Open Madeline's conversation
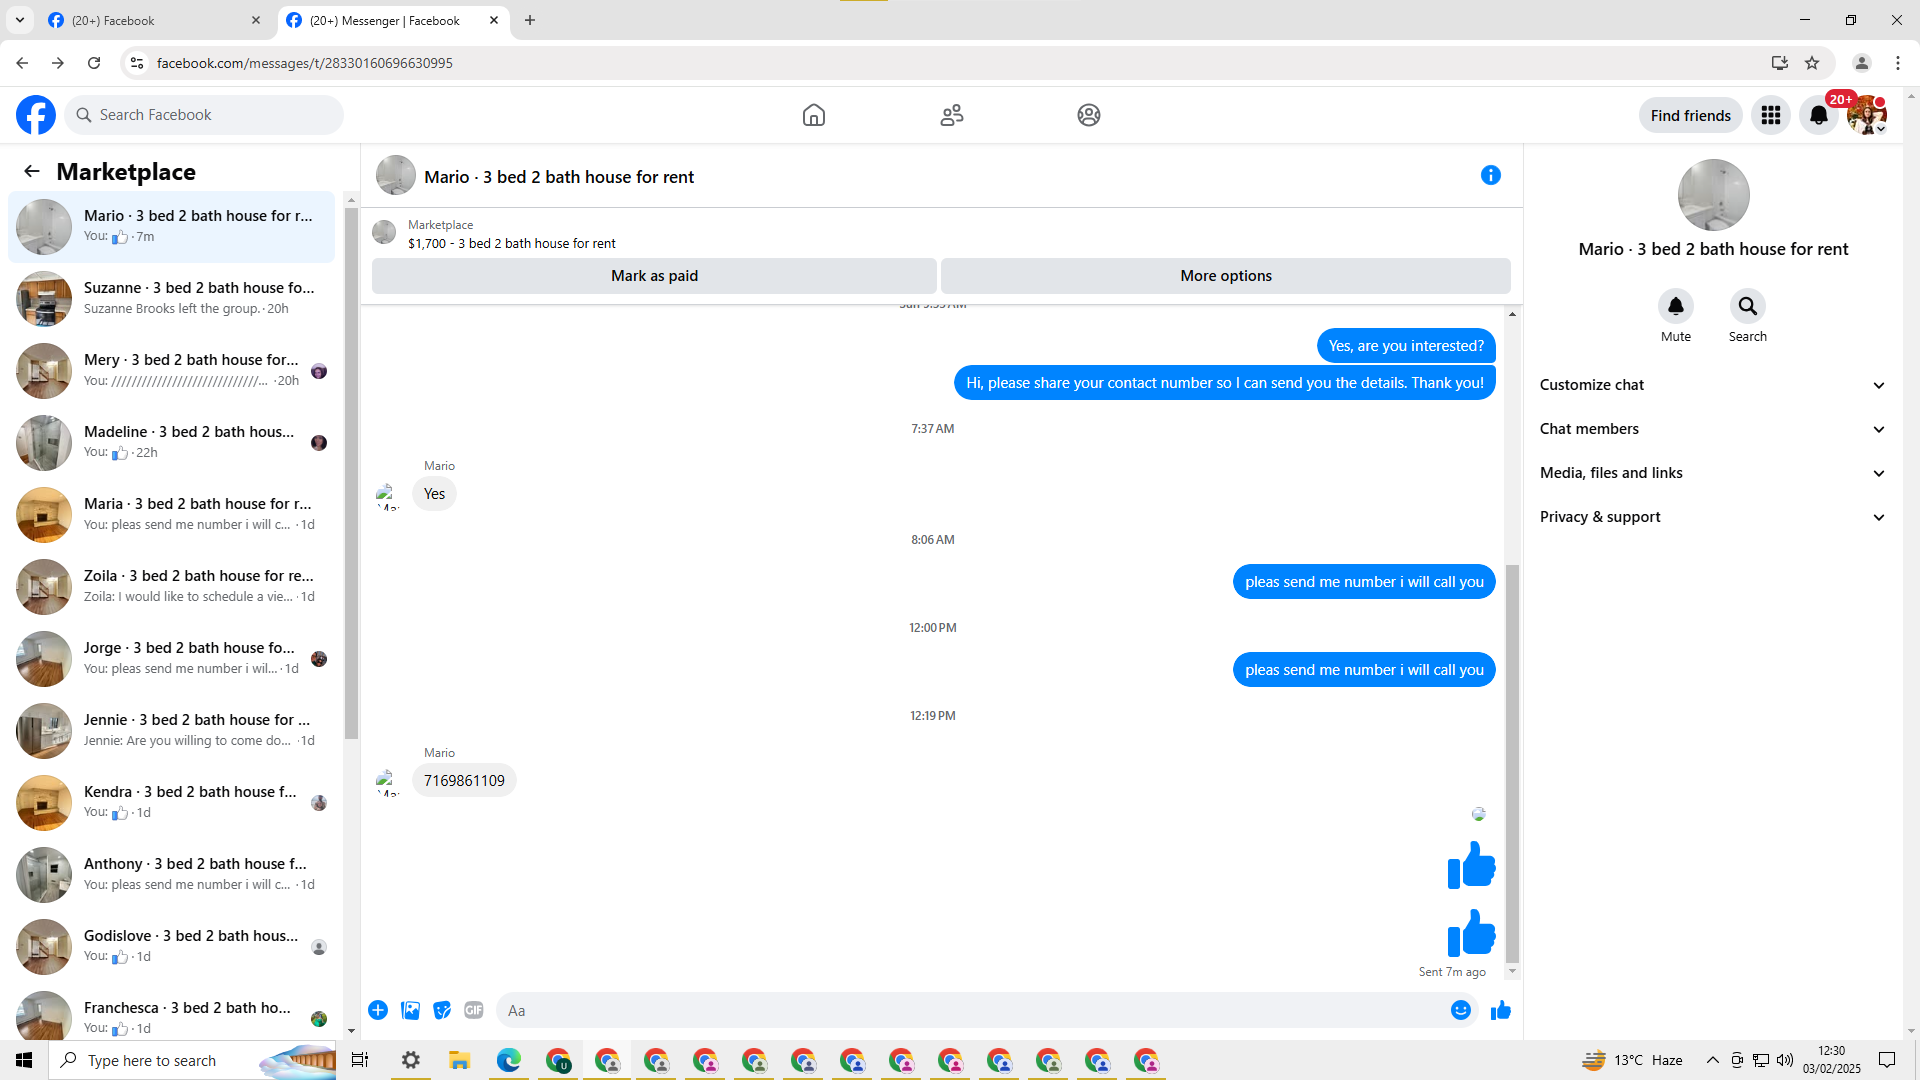Image resolution: width=1920 pixels, height=1080 pixels. [172, 442]
